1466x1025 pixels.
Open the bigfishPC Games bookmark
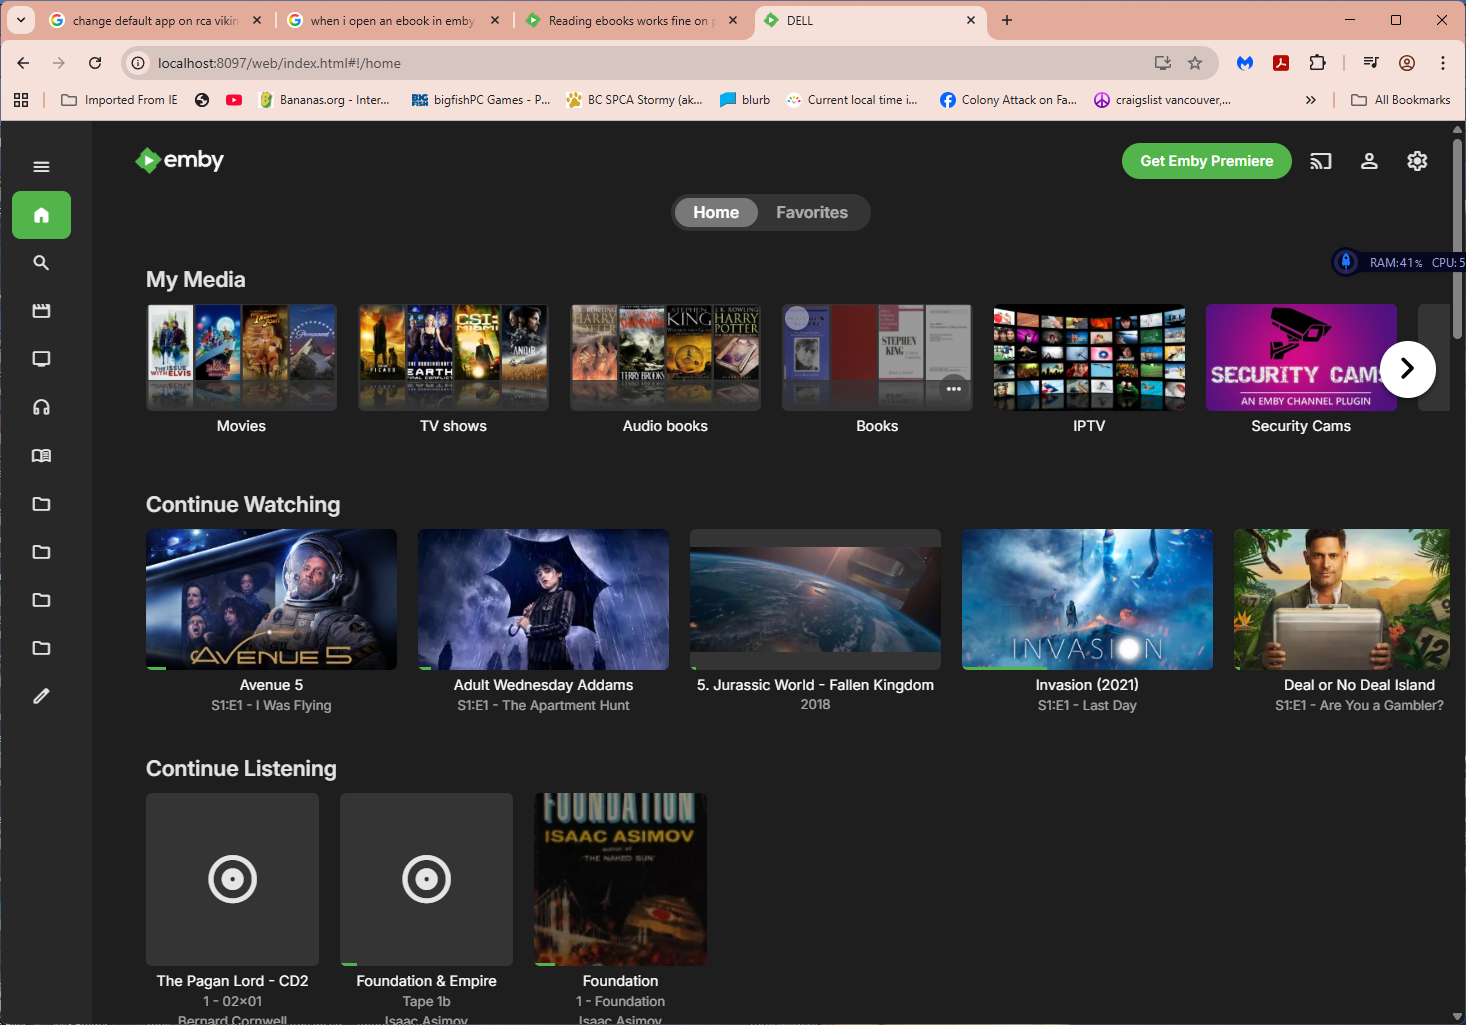[x=481, y=100]
